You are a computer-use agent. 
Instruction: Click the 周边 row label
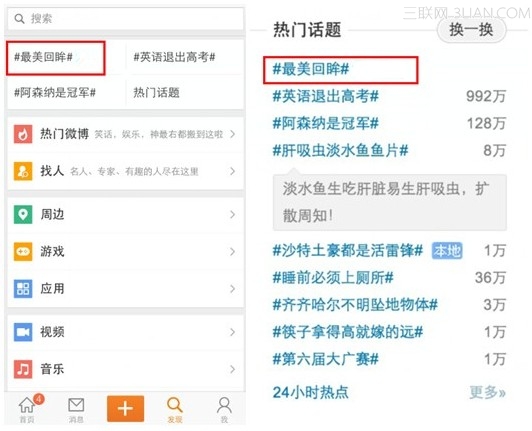coord(52,214)
